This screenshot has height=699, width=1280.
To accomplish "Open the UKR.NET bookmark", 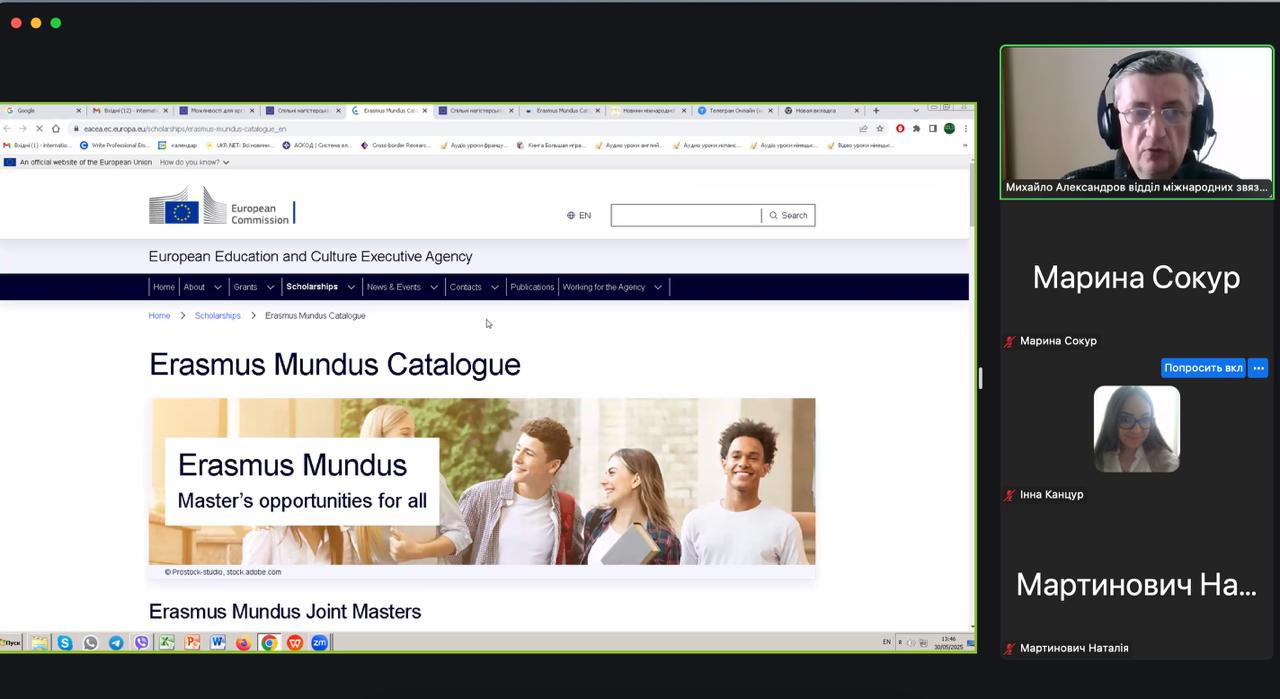I will [x=239, y=145].
